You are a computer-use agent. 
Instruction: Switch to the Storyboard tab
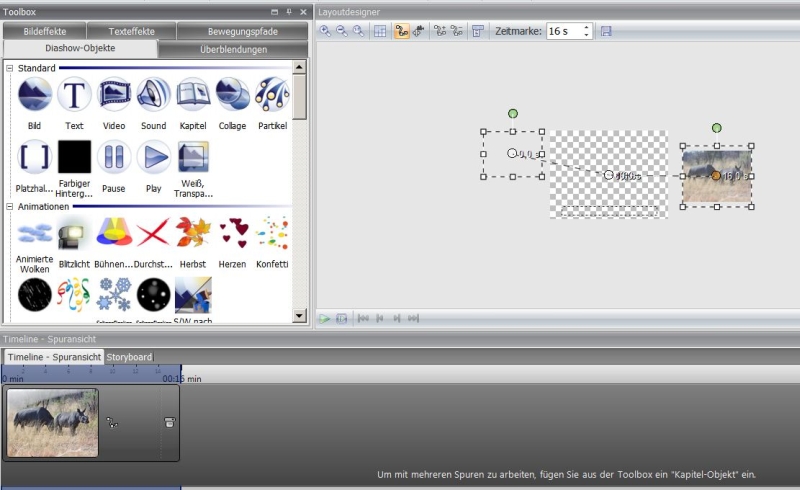(x=130, y=357)
